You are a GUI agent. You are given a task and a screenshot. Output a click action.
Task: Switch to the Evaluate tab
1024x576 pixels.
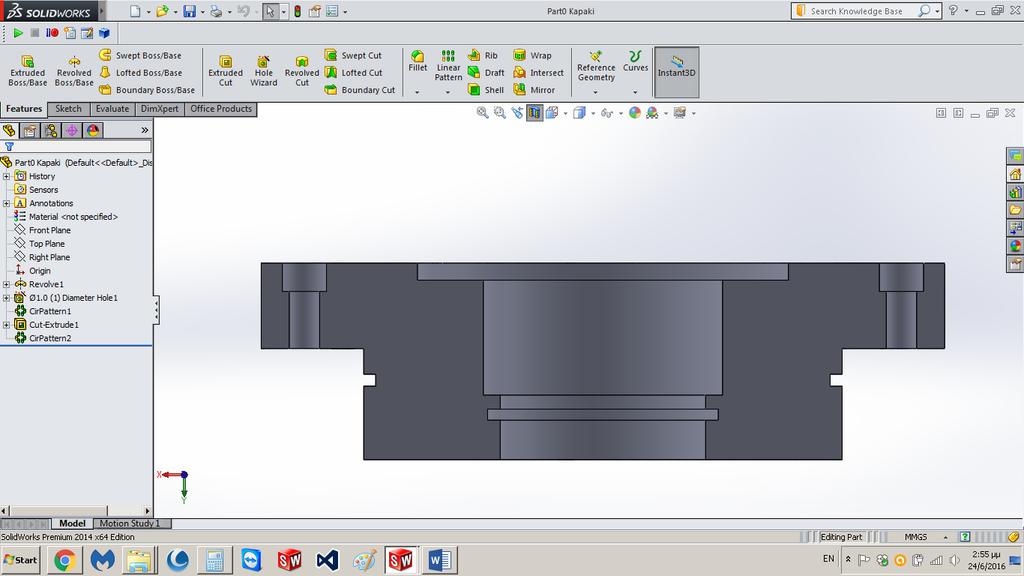click(x=112, y=109)
